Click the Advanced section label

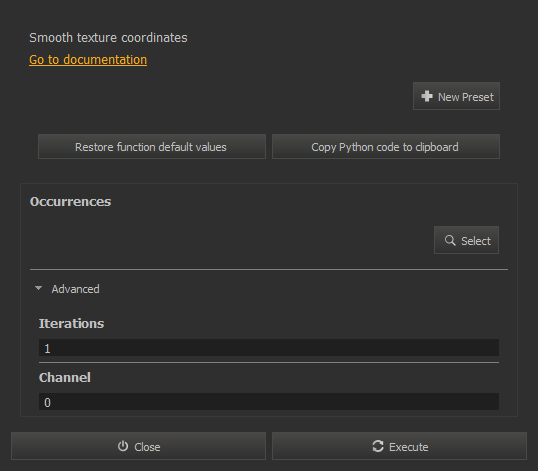coord(75,289)
